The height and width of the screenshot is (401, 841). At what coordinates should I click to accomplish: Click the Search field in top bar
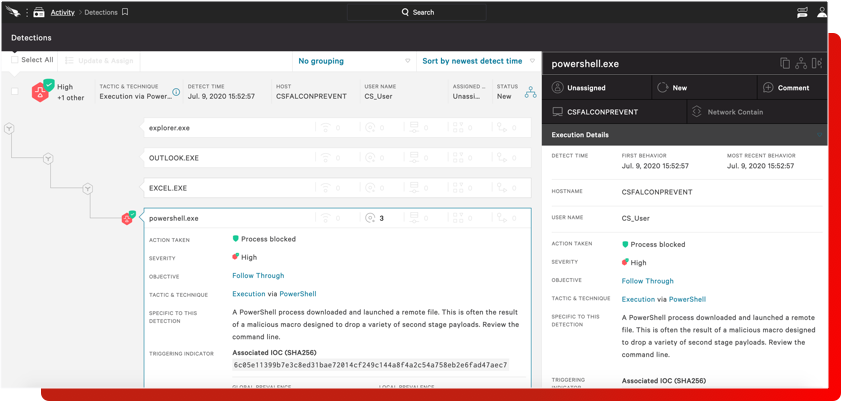[418, 13]
